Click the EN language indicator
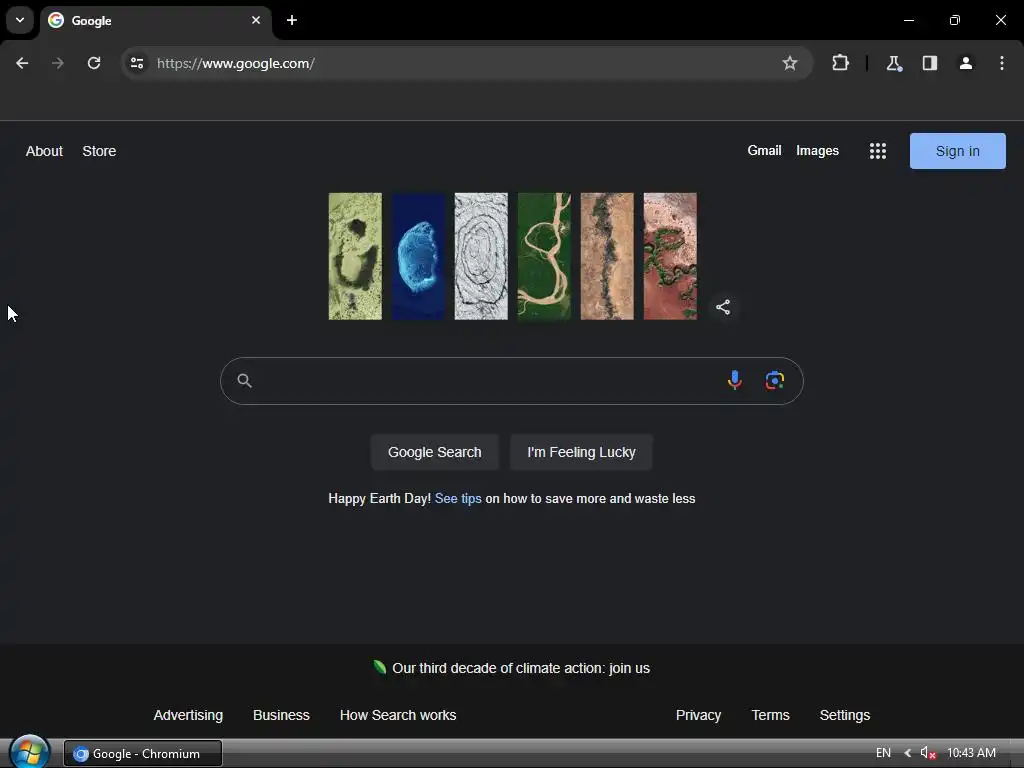Screen dimensions: 1024x768 coord(883,753)
